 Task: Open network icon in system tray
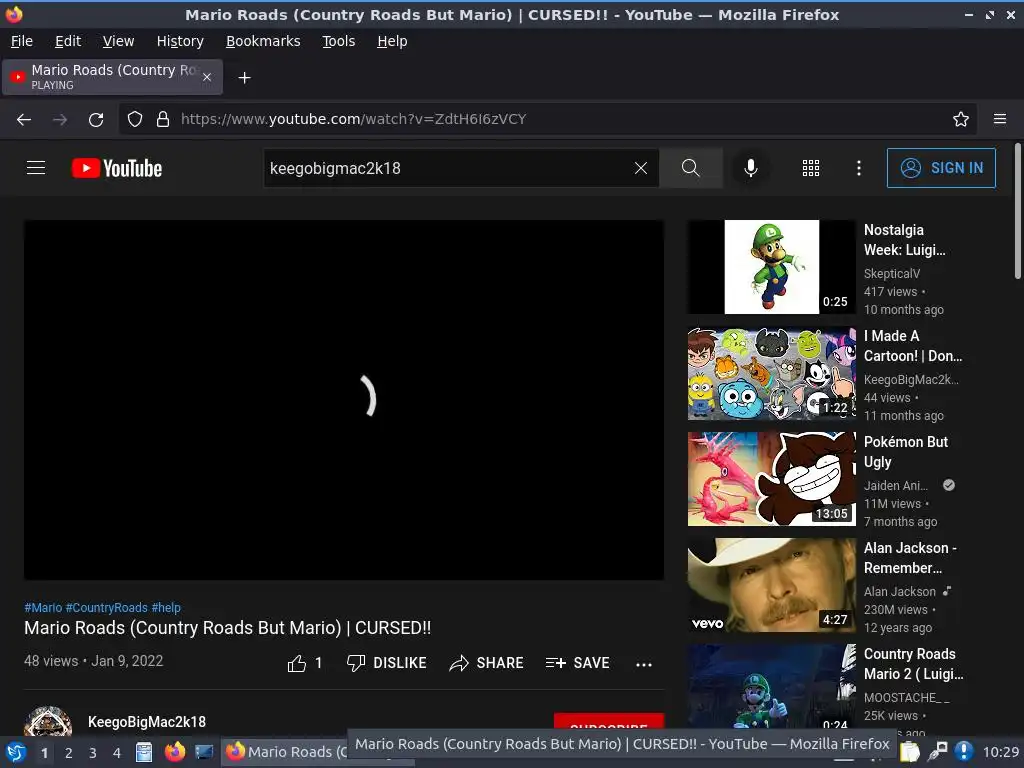(938, 752)
